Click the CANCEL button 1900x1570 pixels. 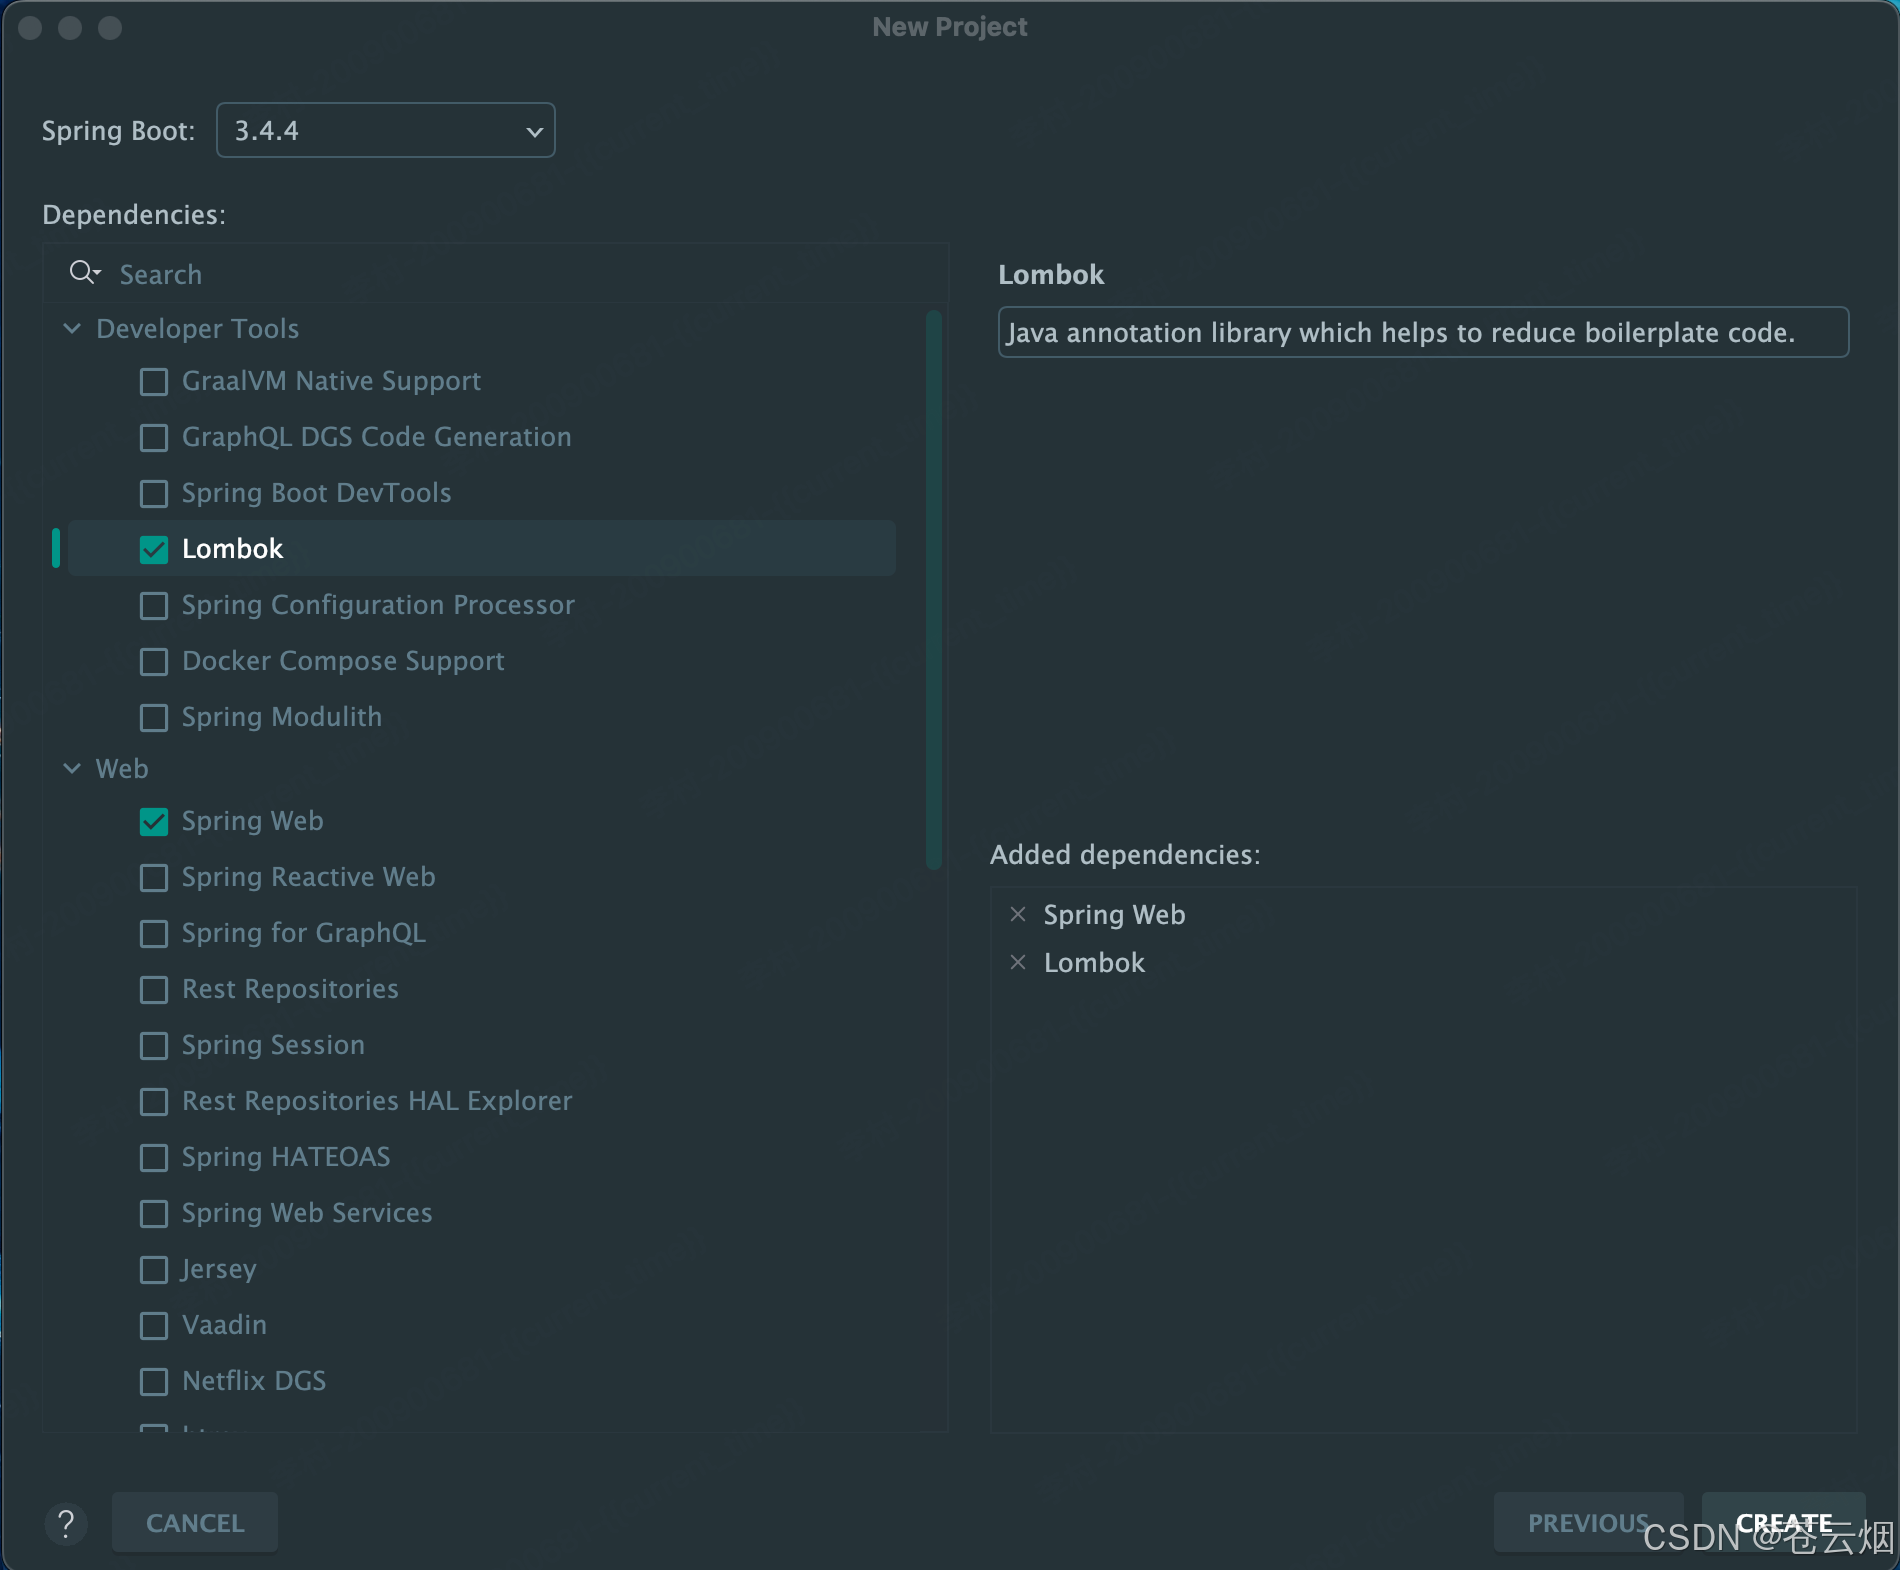tap(195, 1522)
